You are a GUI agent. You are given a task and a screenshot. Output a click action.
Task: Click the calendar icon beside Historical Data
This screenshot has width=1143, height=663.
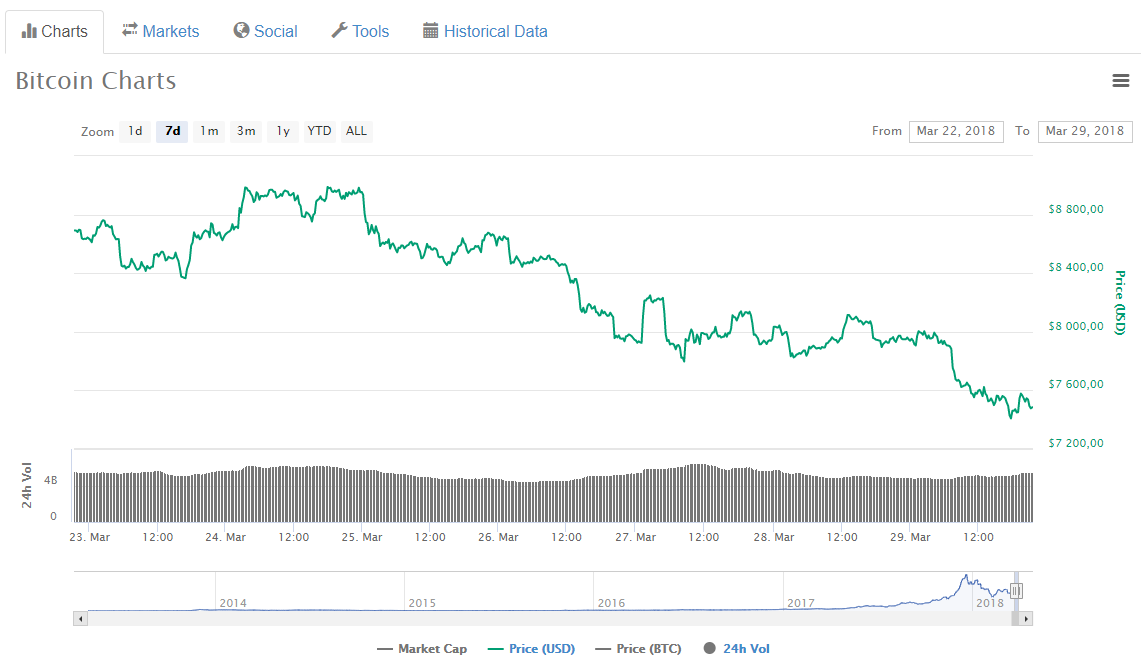click(x=431, y=31)
